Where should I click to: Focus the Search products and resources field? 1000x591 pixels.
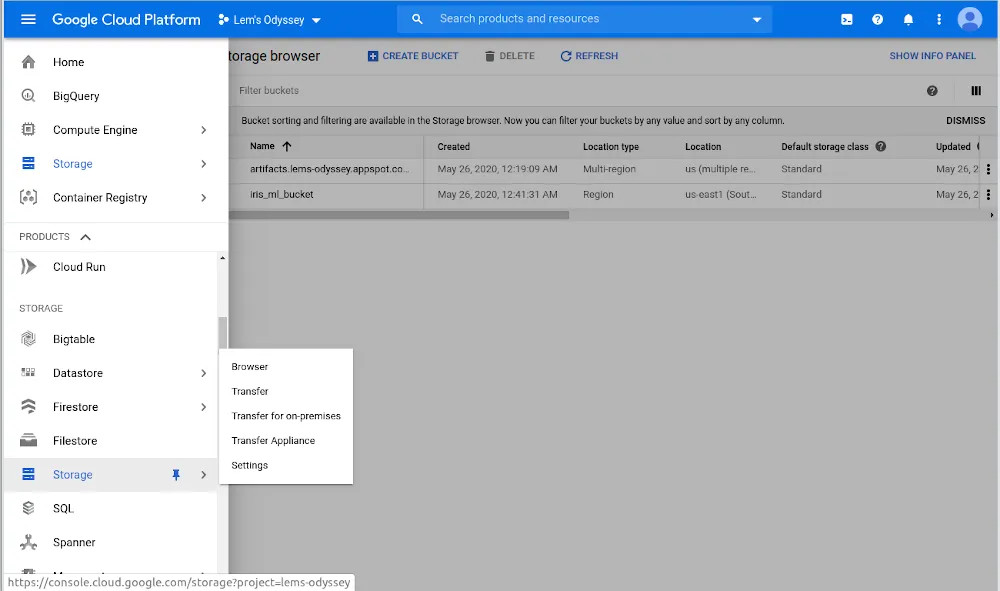point(584,19)
